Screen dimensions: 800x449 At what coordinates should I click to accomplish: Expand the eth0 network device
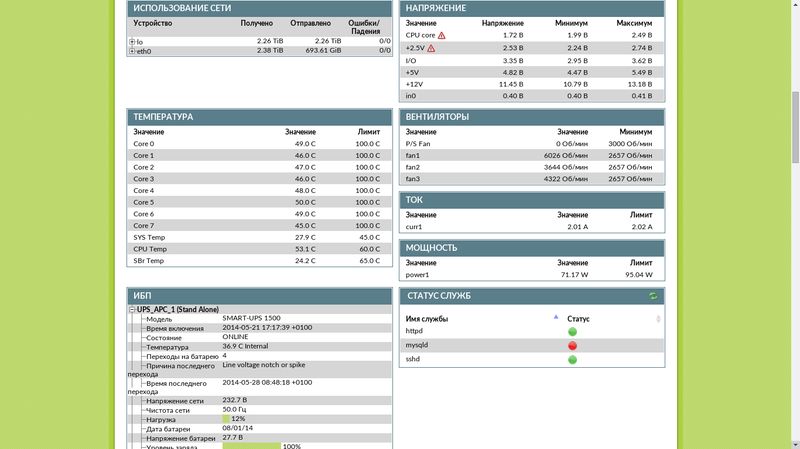(x=132, y=51)
